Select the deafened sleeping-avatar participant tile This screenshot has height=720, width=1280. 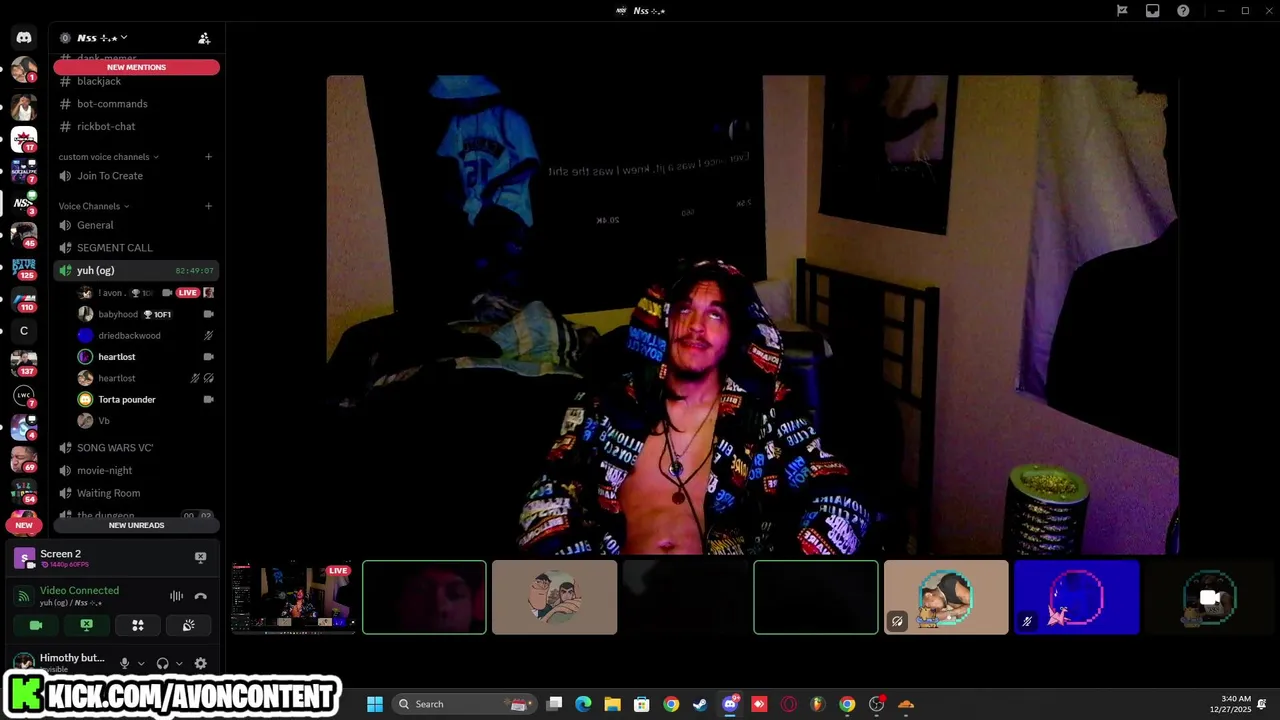click(x=946, y=597)
